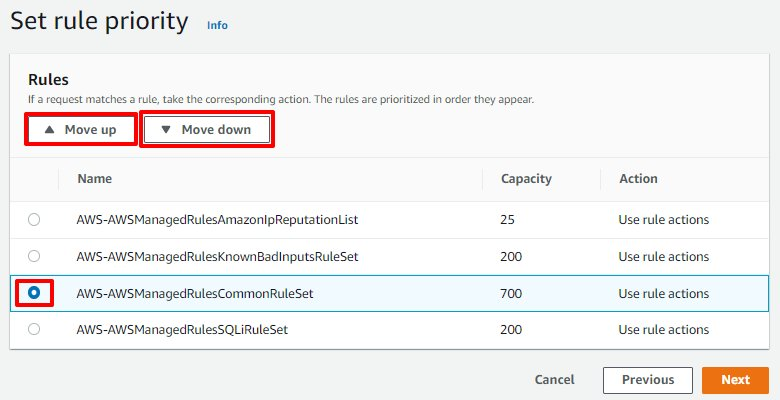This screenshot has height=400, width=780.
Task: Cancel the rule priority setup
Action: click(x=554, y=380)
